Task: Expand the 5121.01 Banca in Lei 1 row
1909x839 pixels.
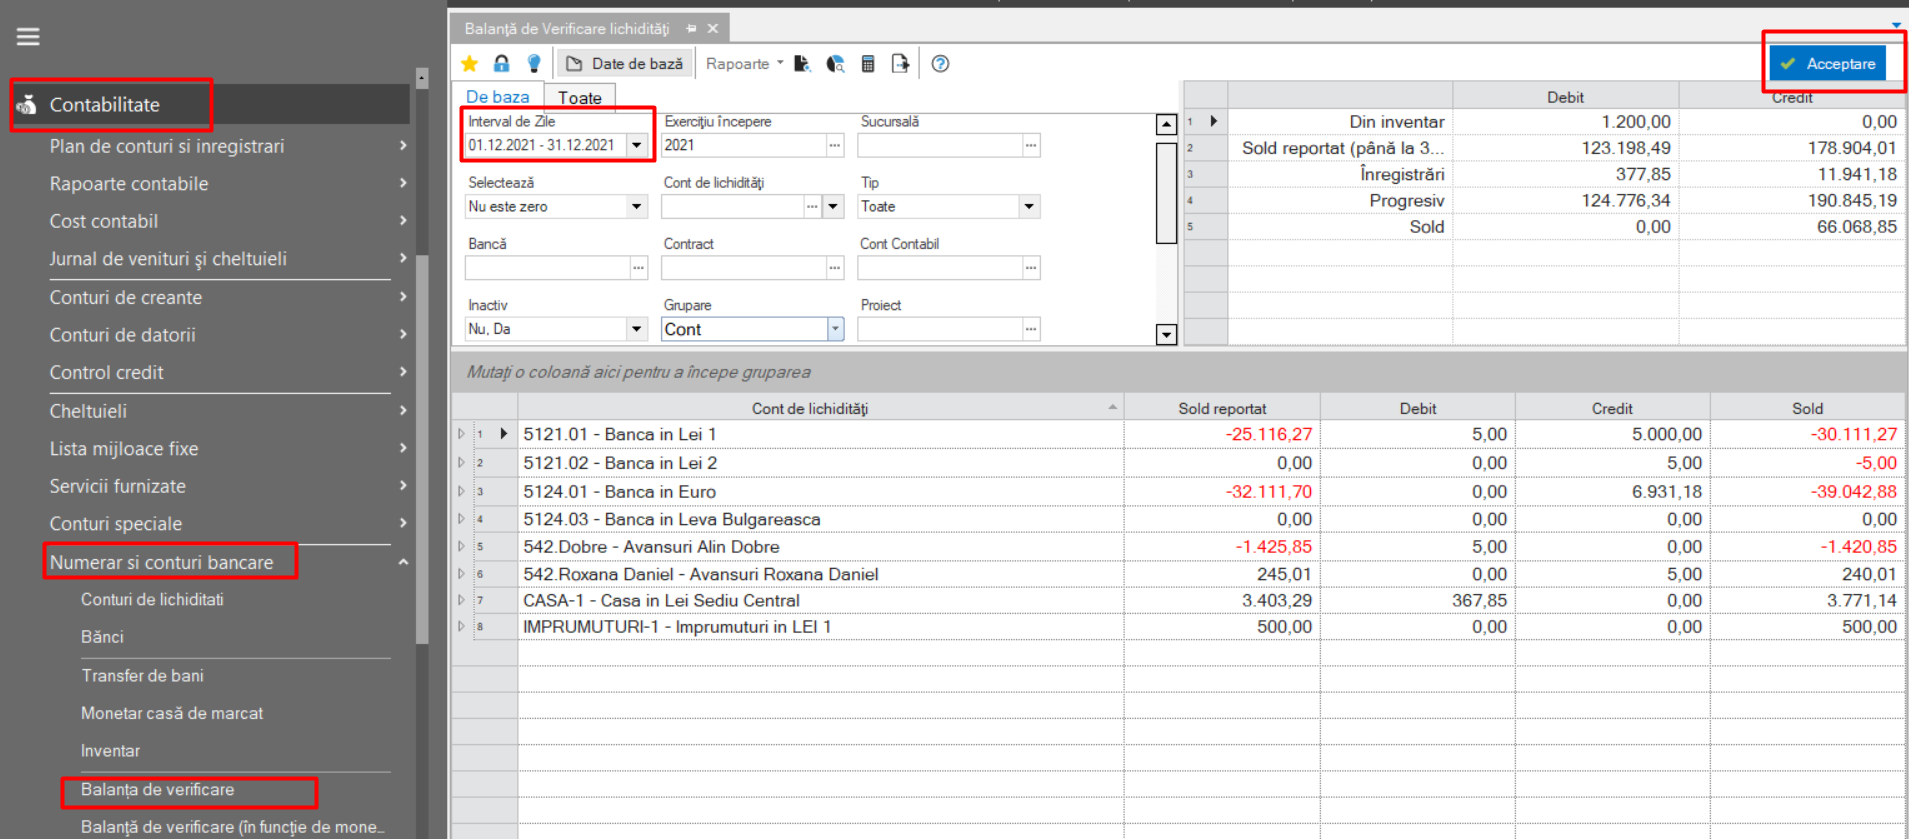Action: pos(461,434)
